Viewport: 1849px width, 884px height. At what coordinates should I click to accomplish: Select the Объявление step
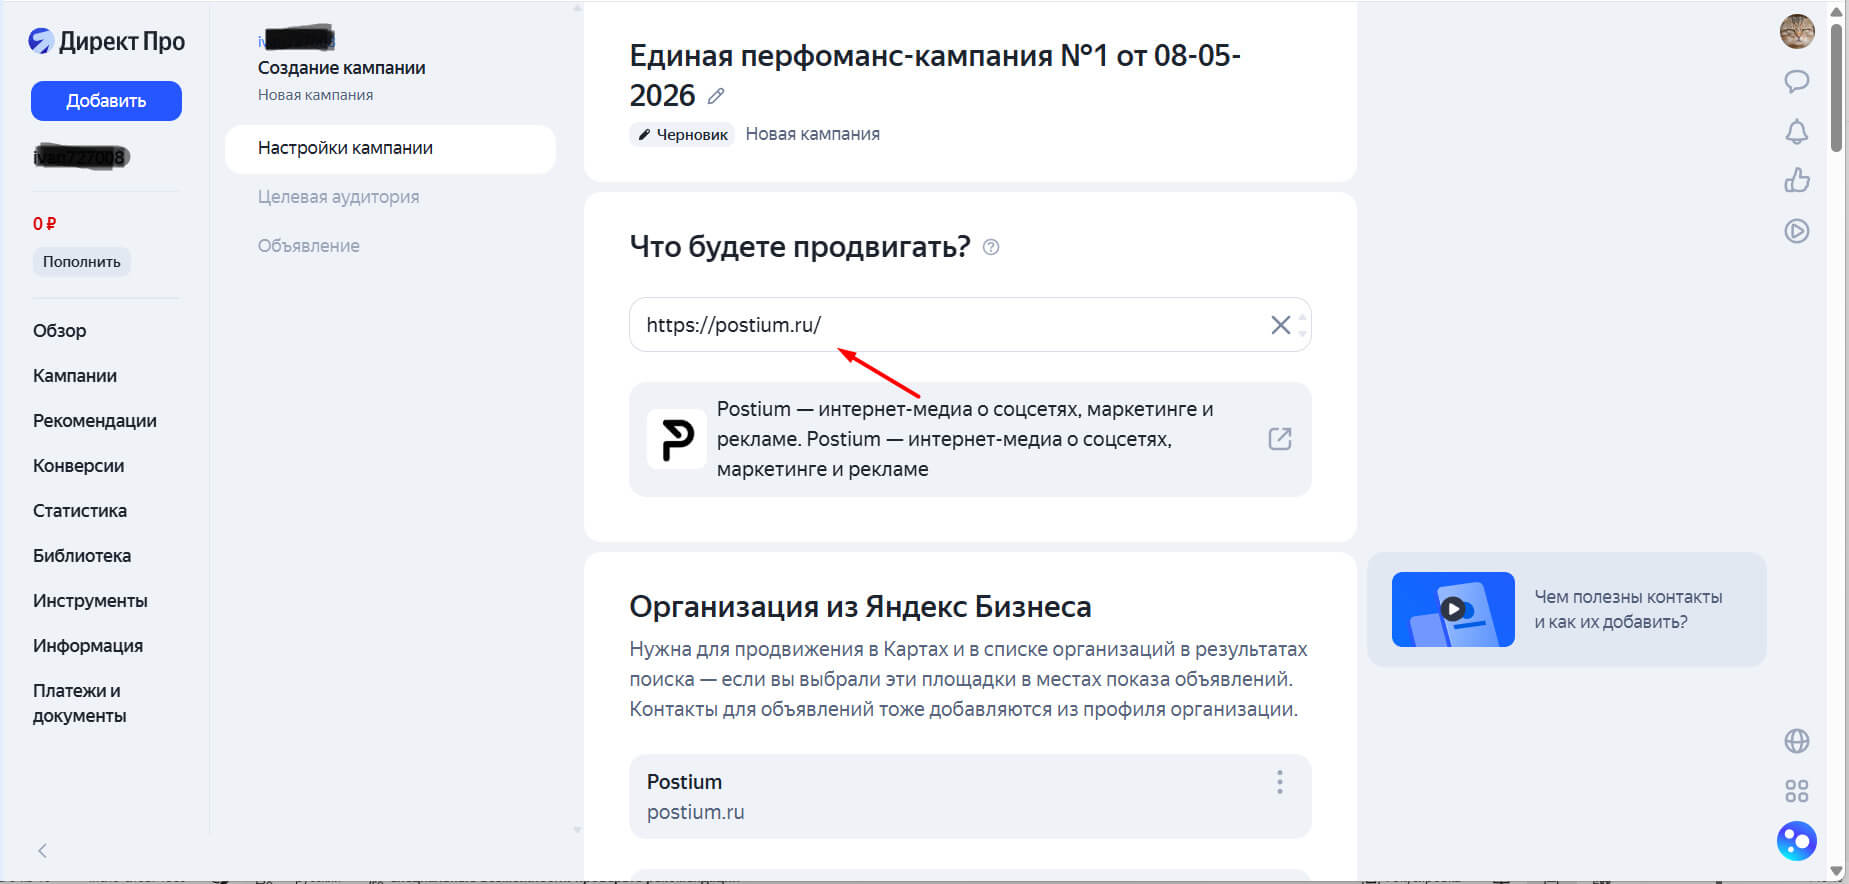tap(309, 246)
